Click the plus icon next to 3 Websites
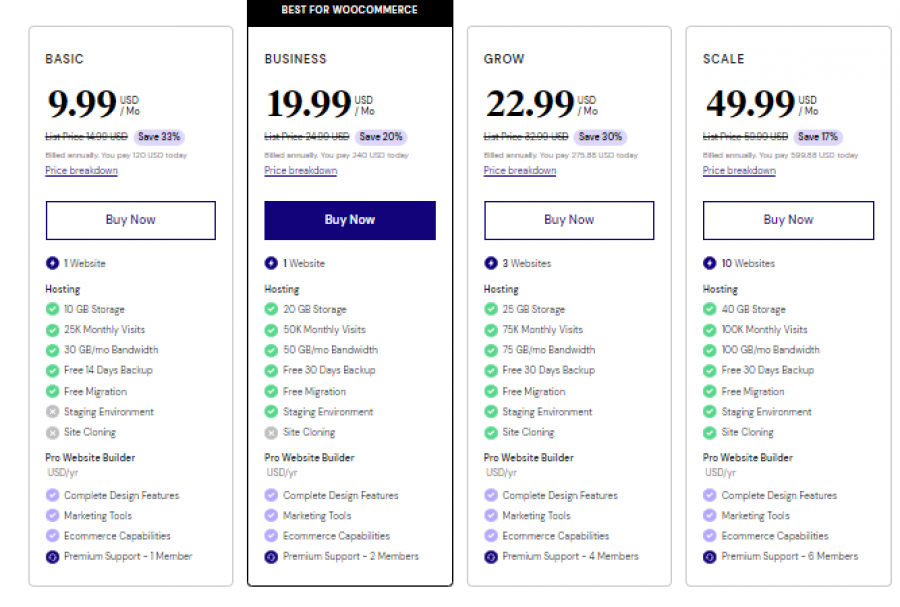 [491, 264]
